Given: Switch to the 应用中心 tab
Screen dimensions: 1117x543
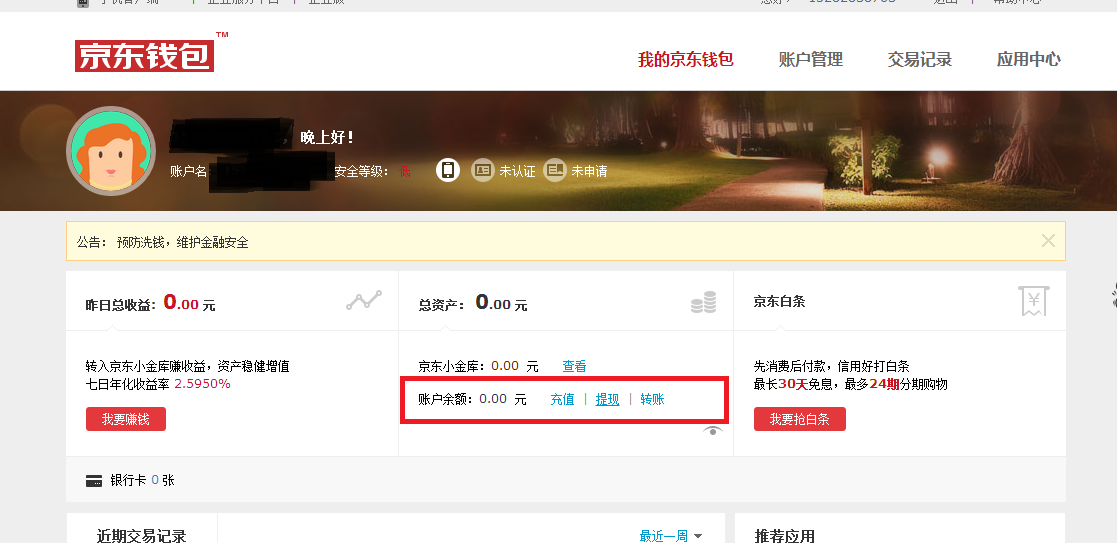Looking at the screenshot, I should point(1029,60).
